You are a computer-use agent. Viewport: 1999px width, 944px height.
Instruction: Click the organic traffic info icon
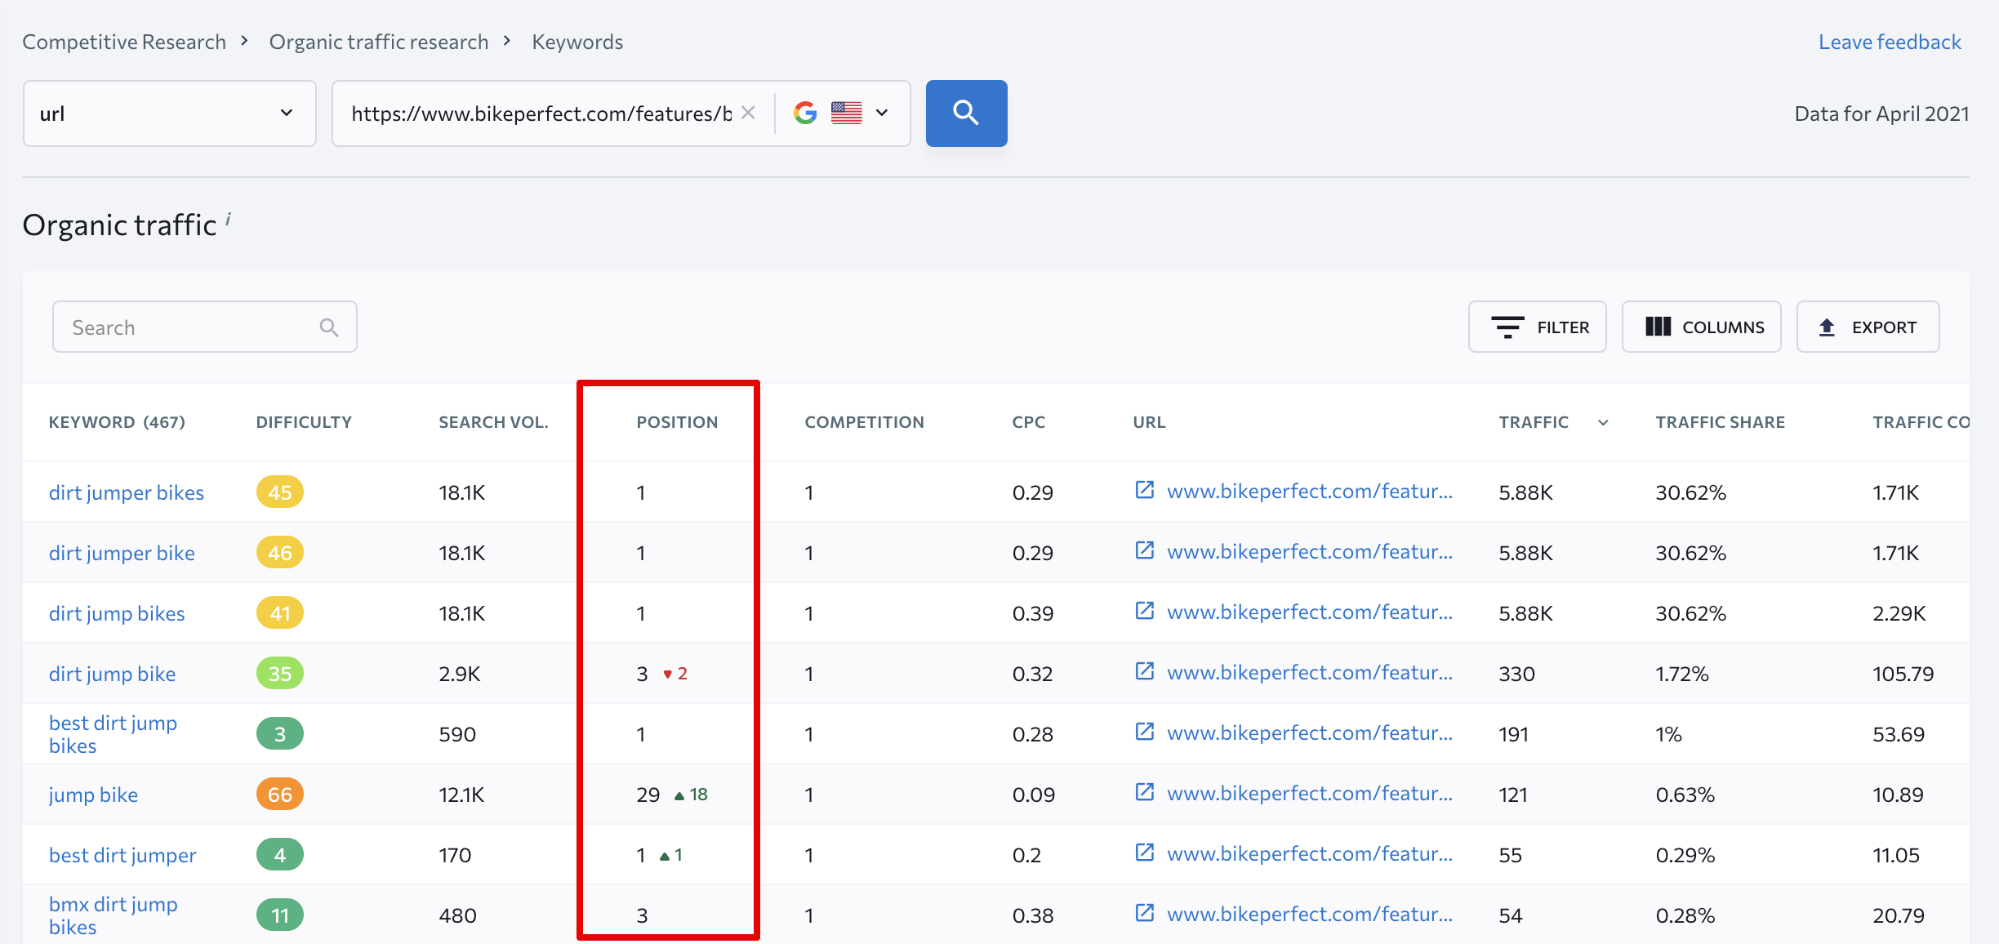(228, 218)
